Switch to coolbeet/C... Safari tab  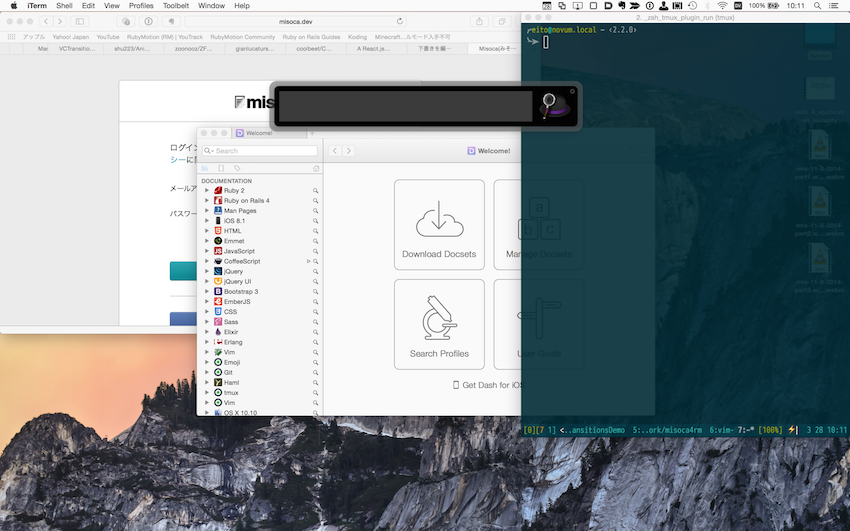pos(315,49)
